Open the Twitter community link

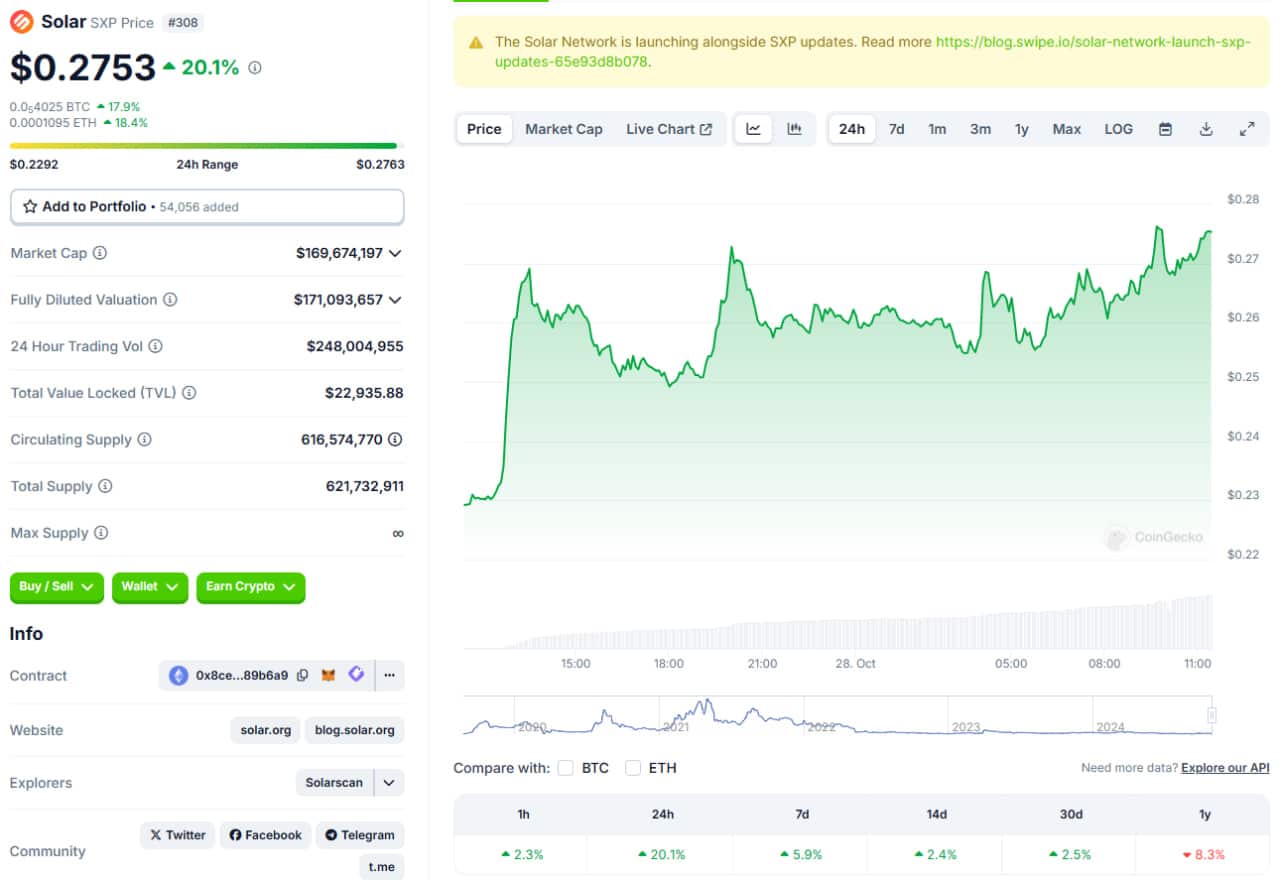click(178, 835)
